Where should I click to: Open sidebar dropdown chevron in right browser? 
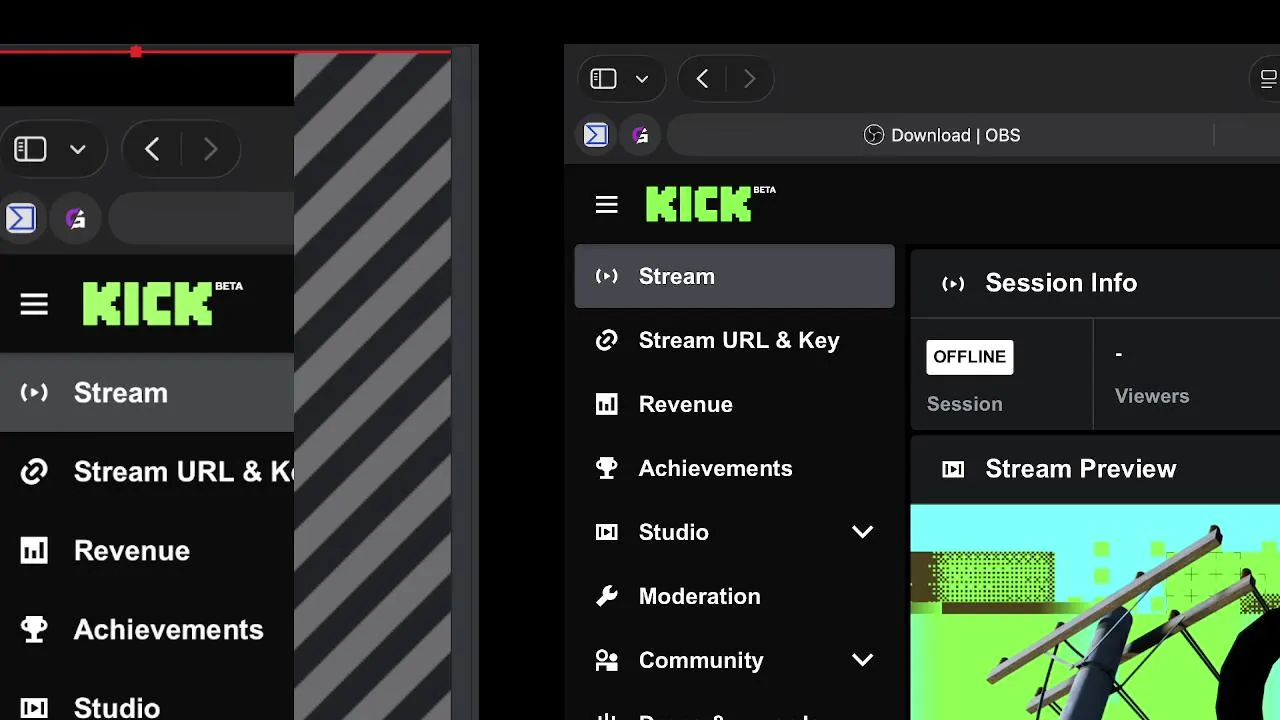pyautogui.click(x=642, y=79)
